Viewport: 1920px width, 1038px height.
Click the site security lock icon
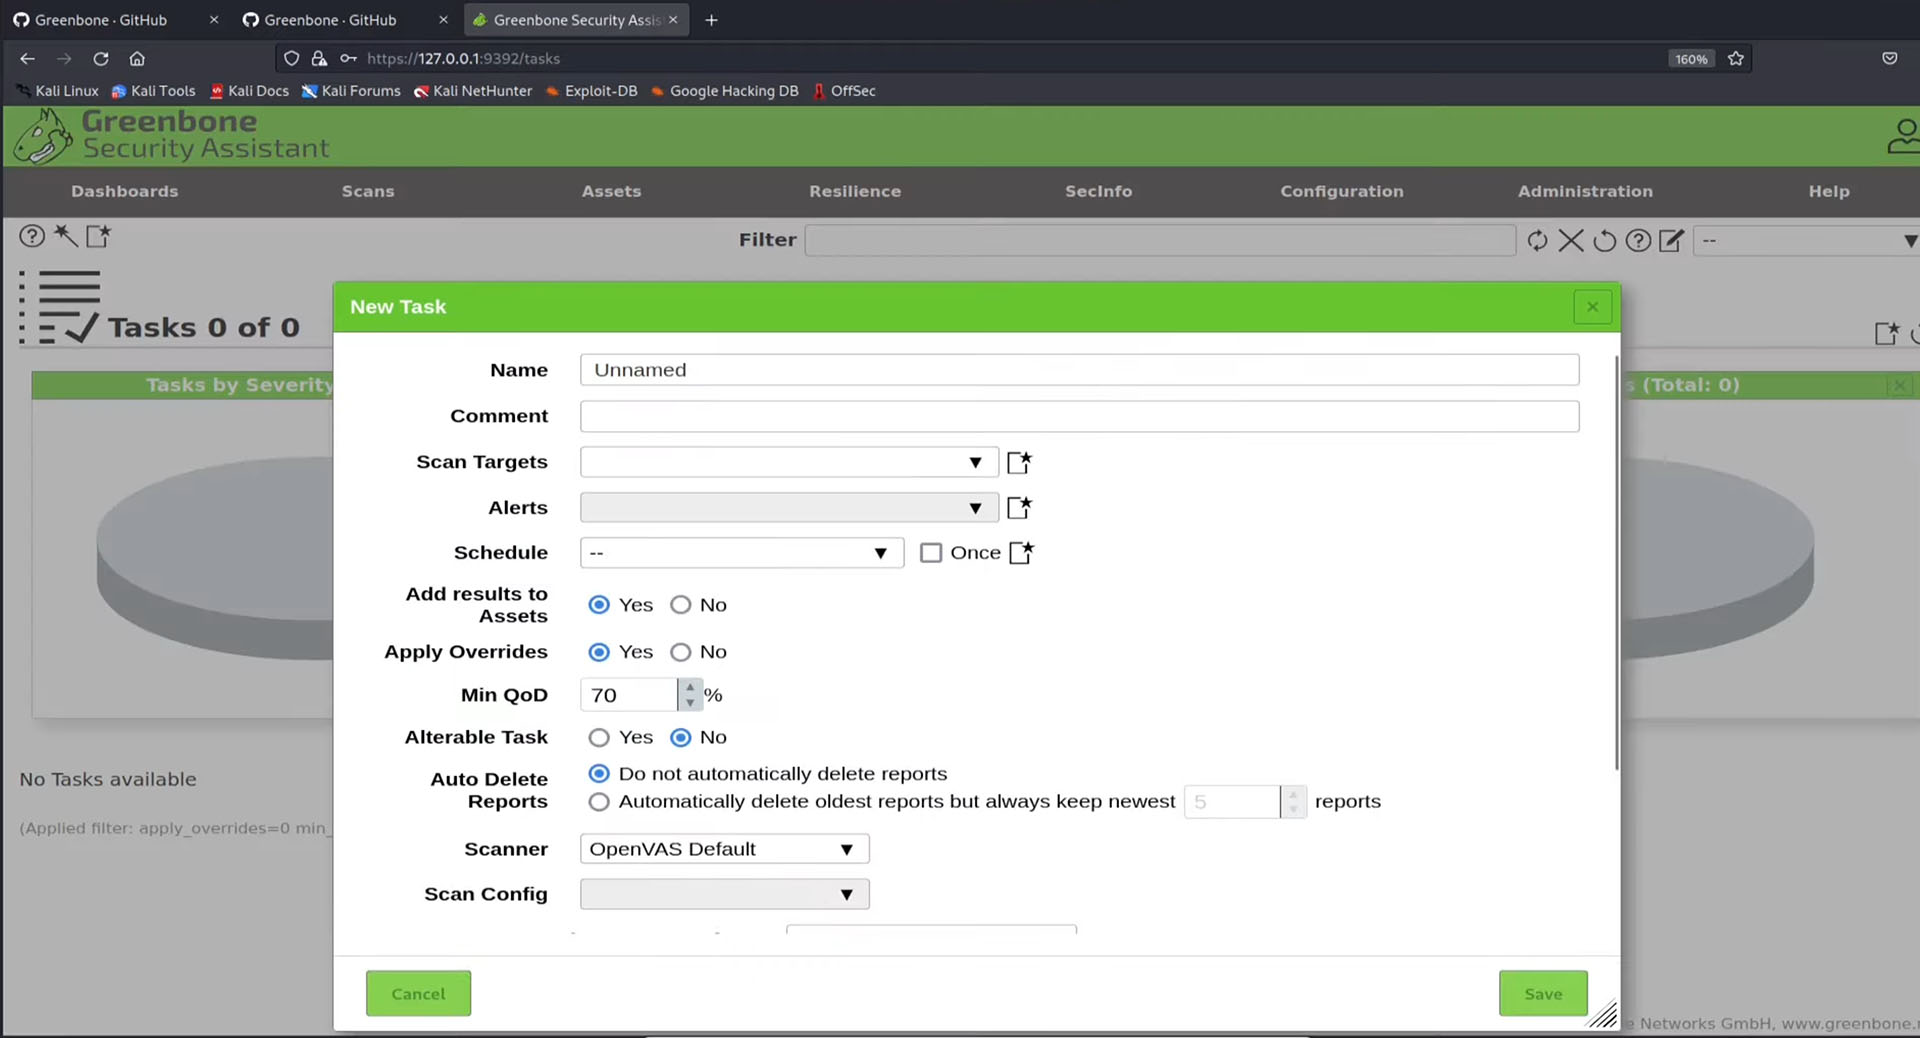(319, 58)
